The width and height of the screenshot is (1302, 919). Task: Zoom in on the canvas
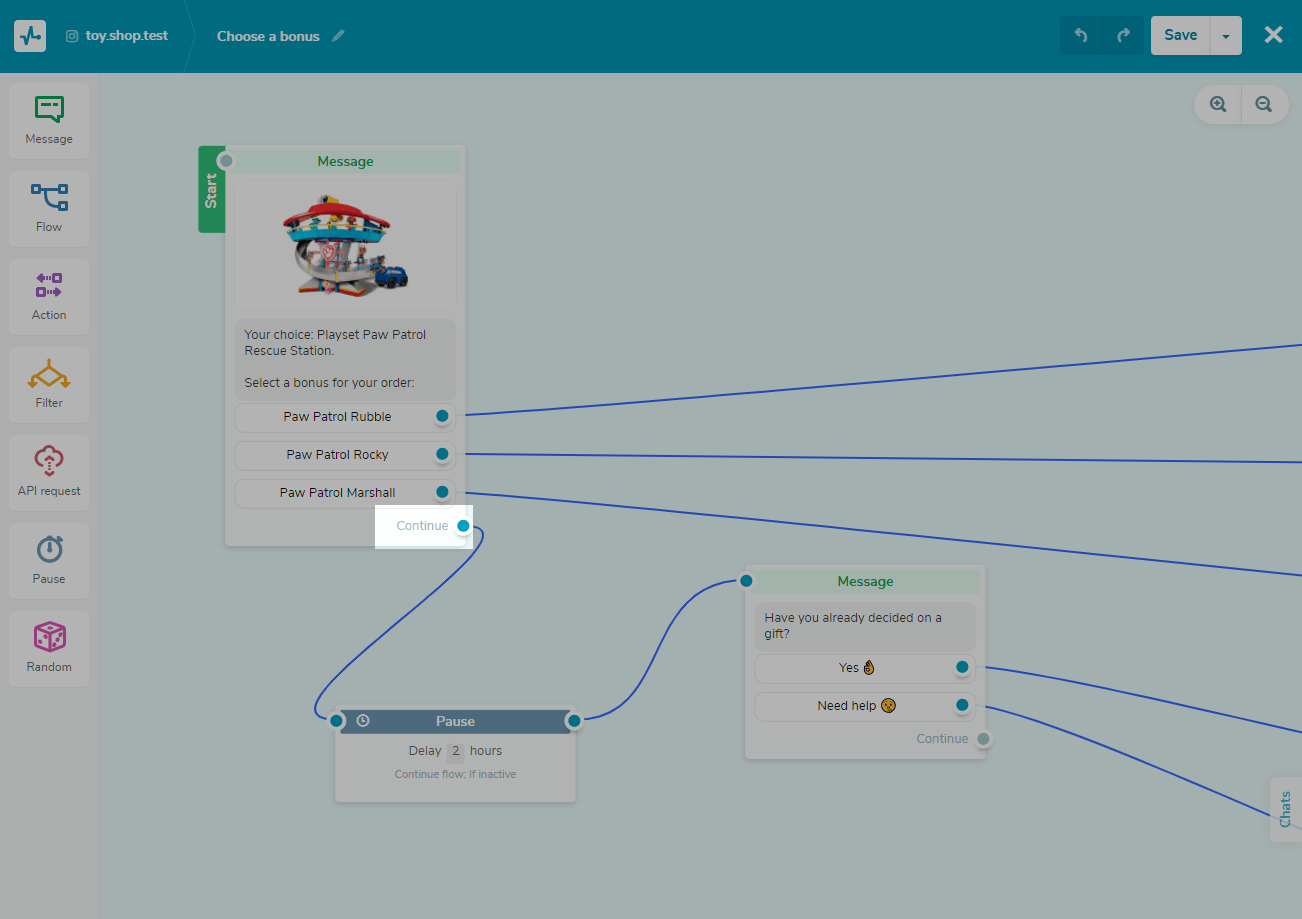1218,104
